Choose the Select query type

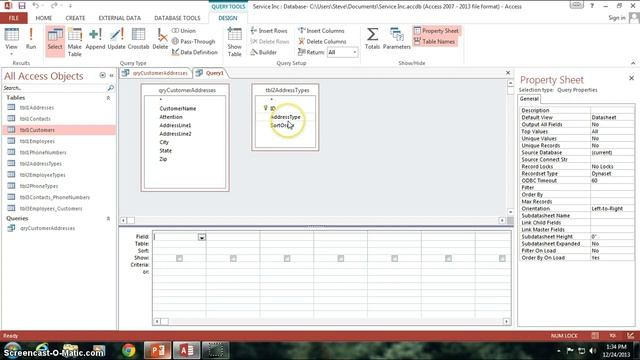coord(55,41)
